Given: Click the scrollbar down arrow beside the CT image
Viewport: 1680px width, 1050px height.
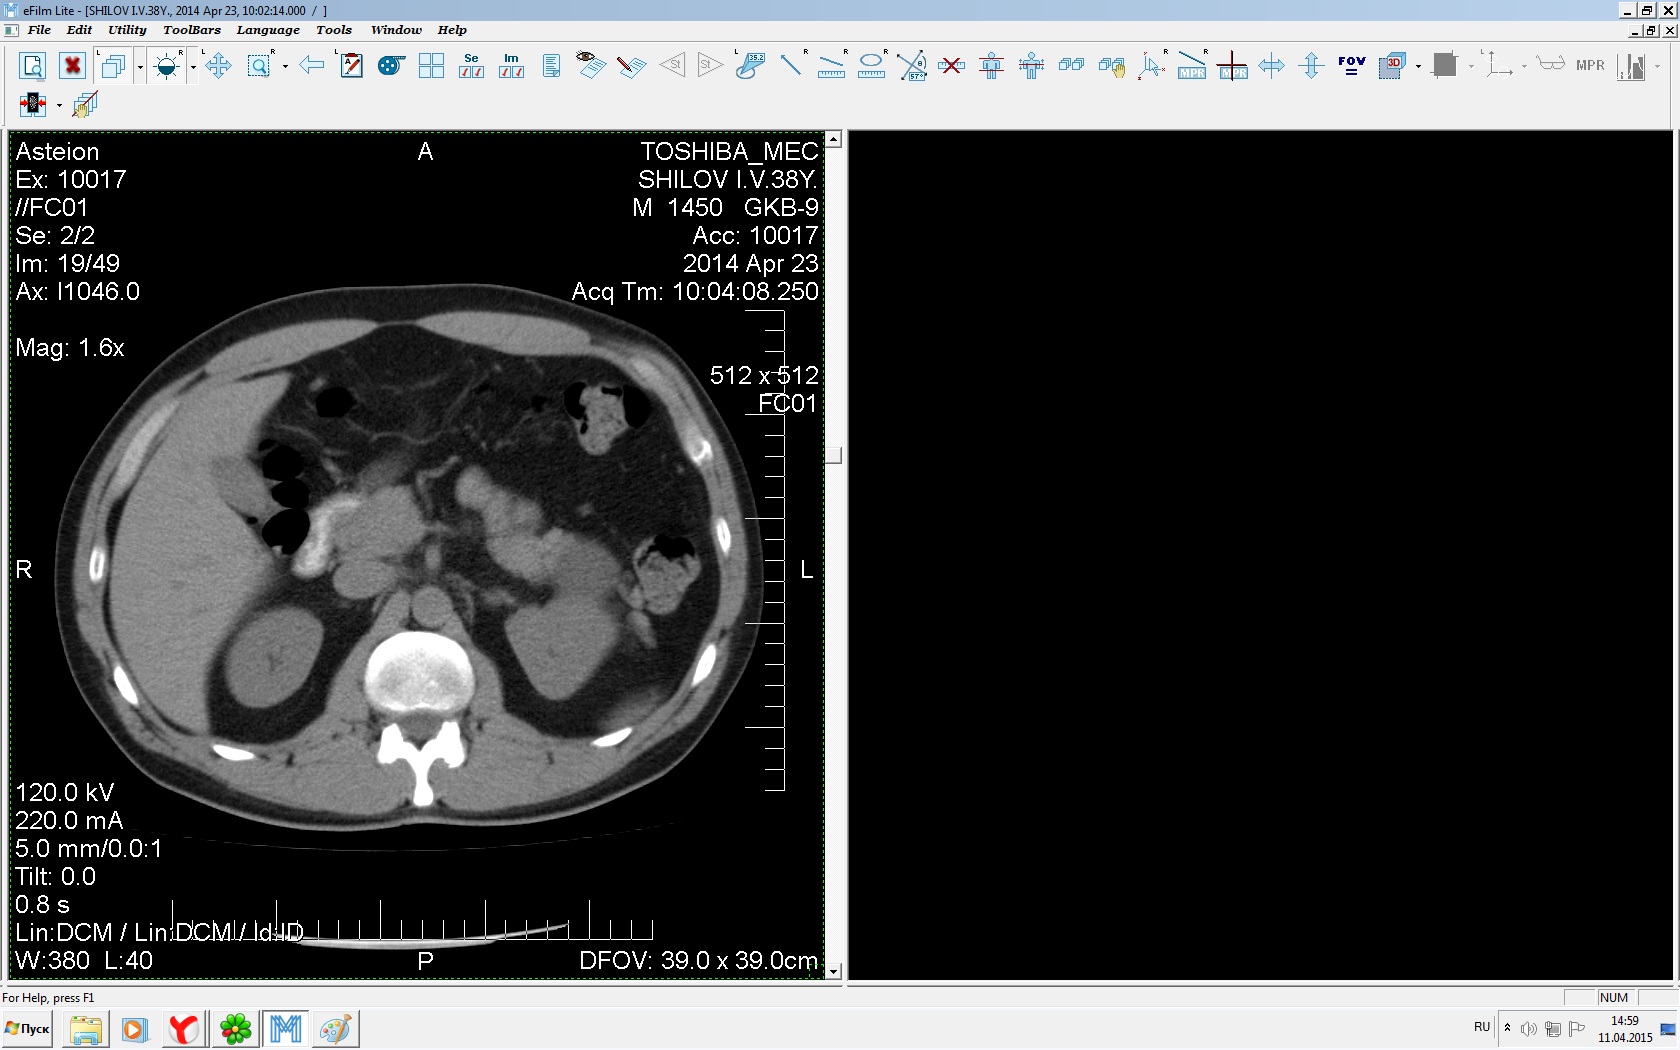Looking at the screenshot, I should (x=833, y=971).
